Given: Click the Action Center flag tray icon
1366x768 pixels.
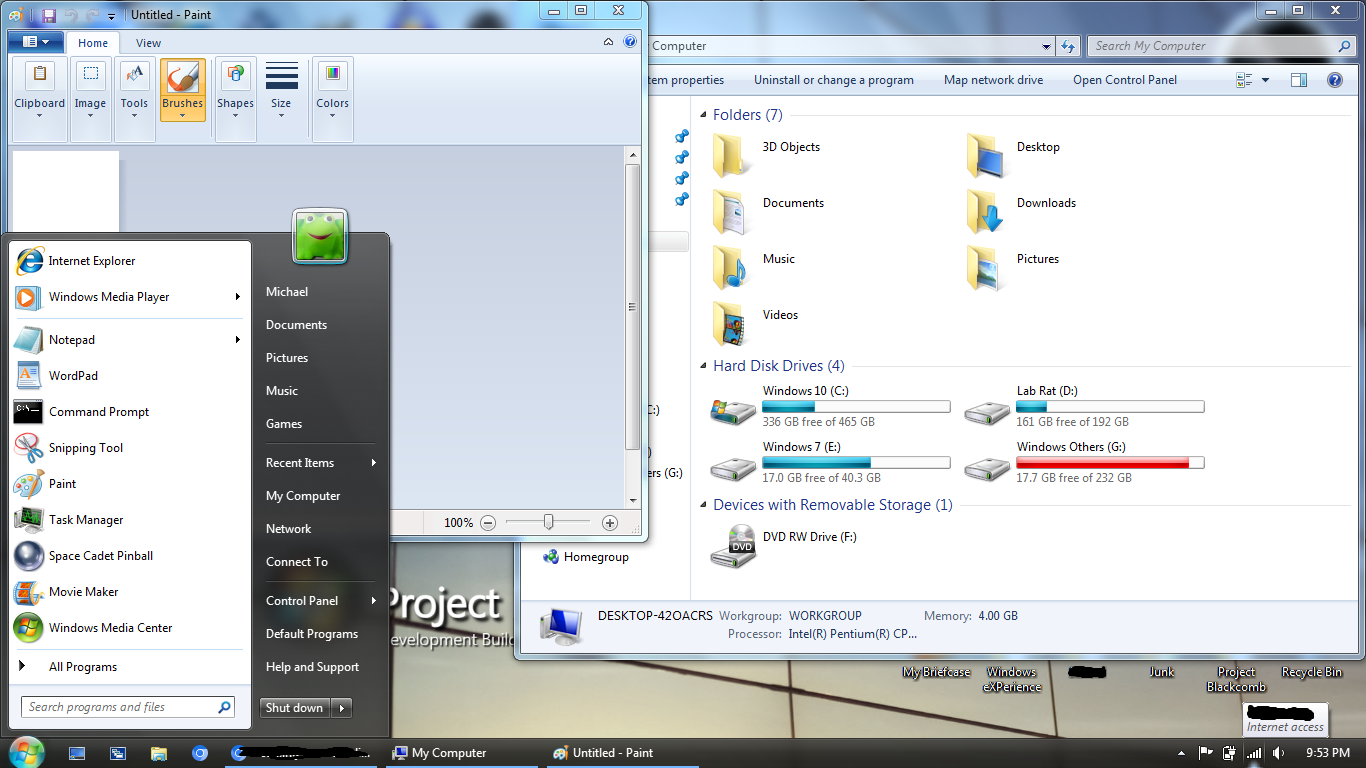Looking at the screenshot, I should coord(1205,753).
